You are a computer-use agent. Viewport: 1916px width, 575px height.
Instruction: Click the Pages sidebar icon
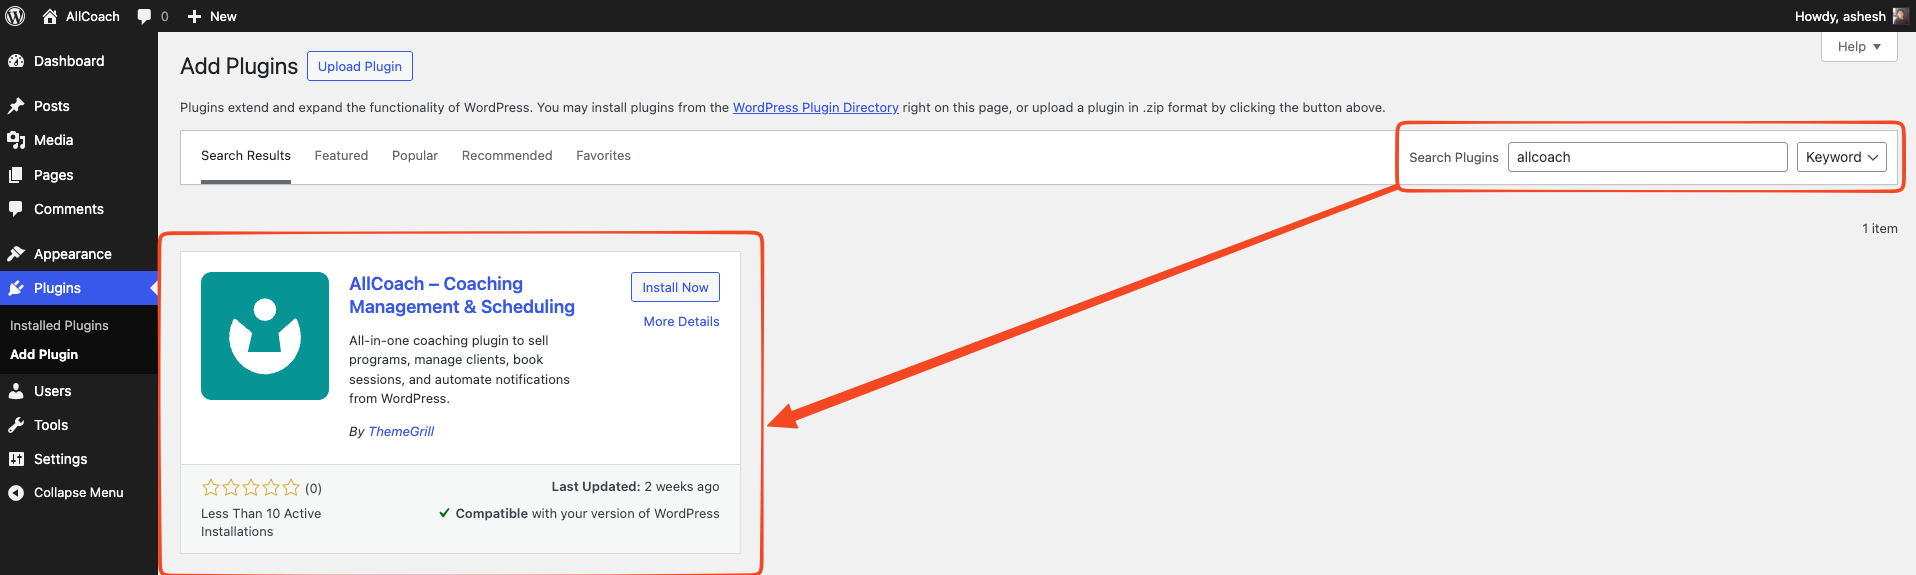pos(16,175)
